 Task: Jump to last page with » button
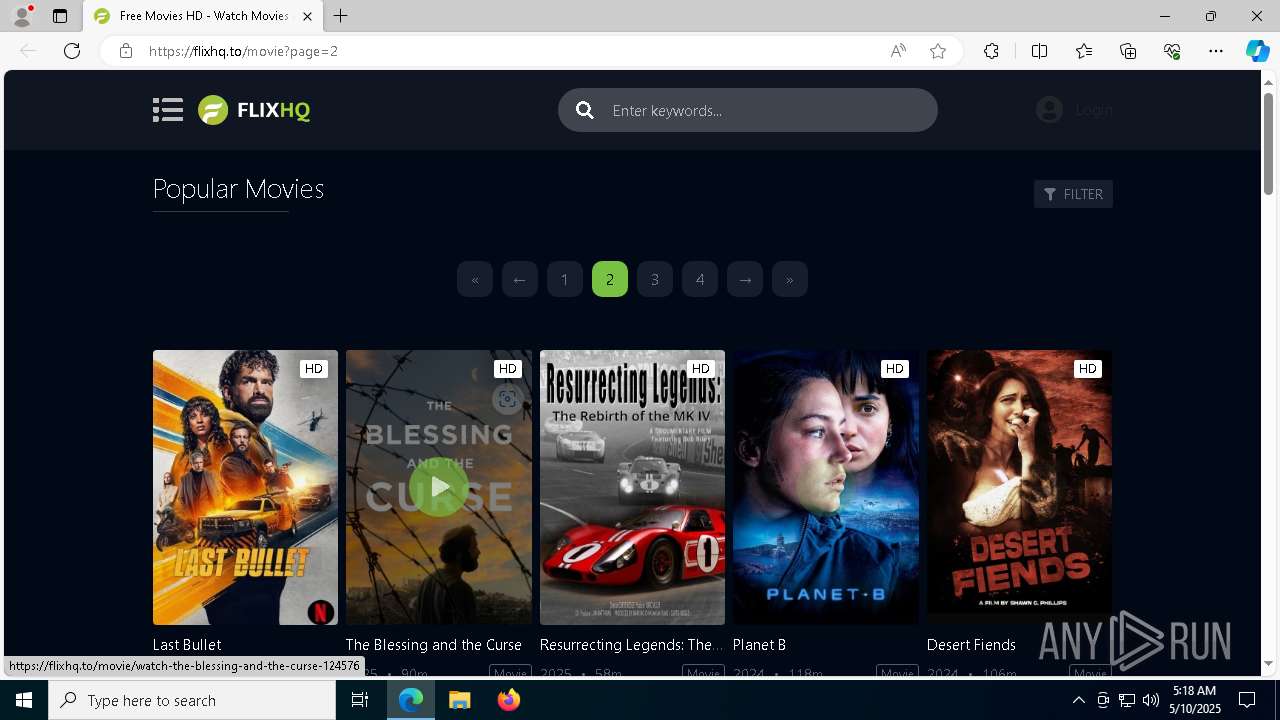(790, 279)
